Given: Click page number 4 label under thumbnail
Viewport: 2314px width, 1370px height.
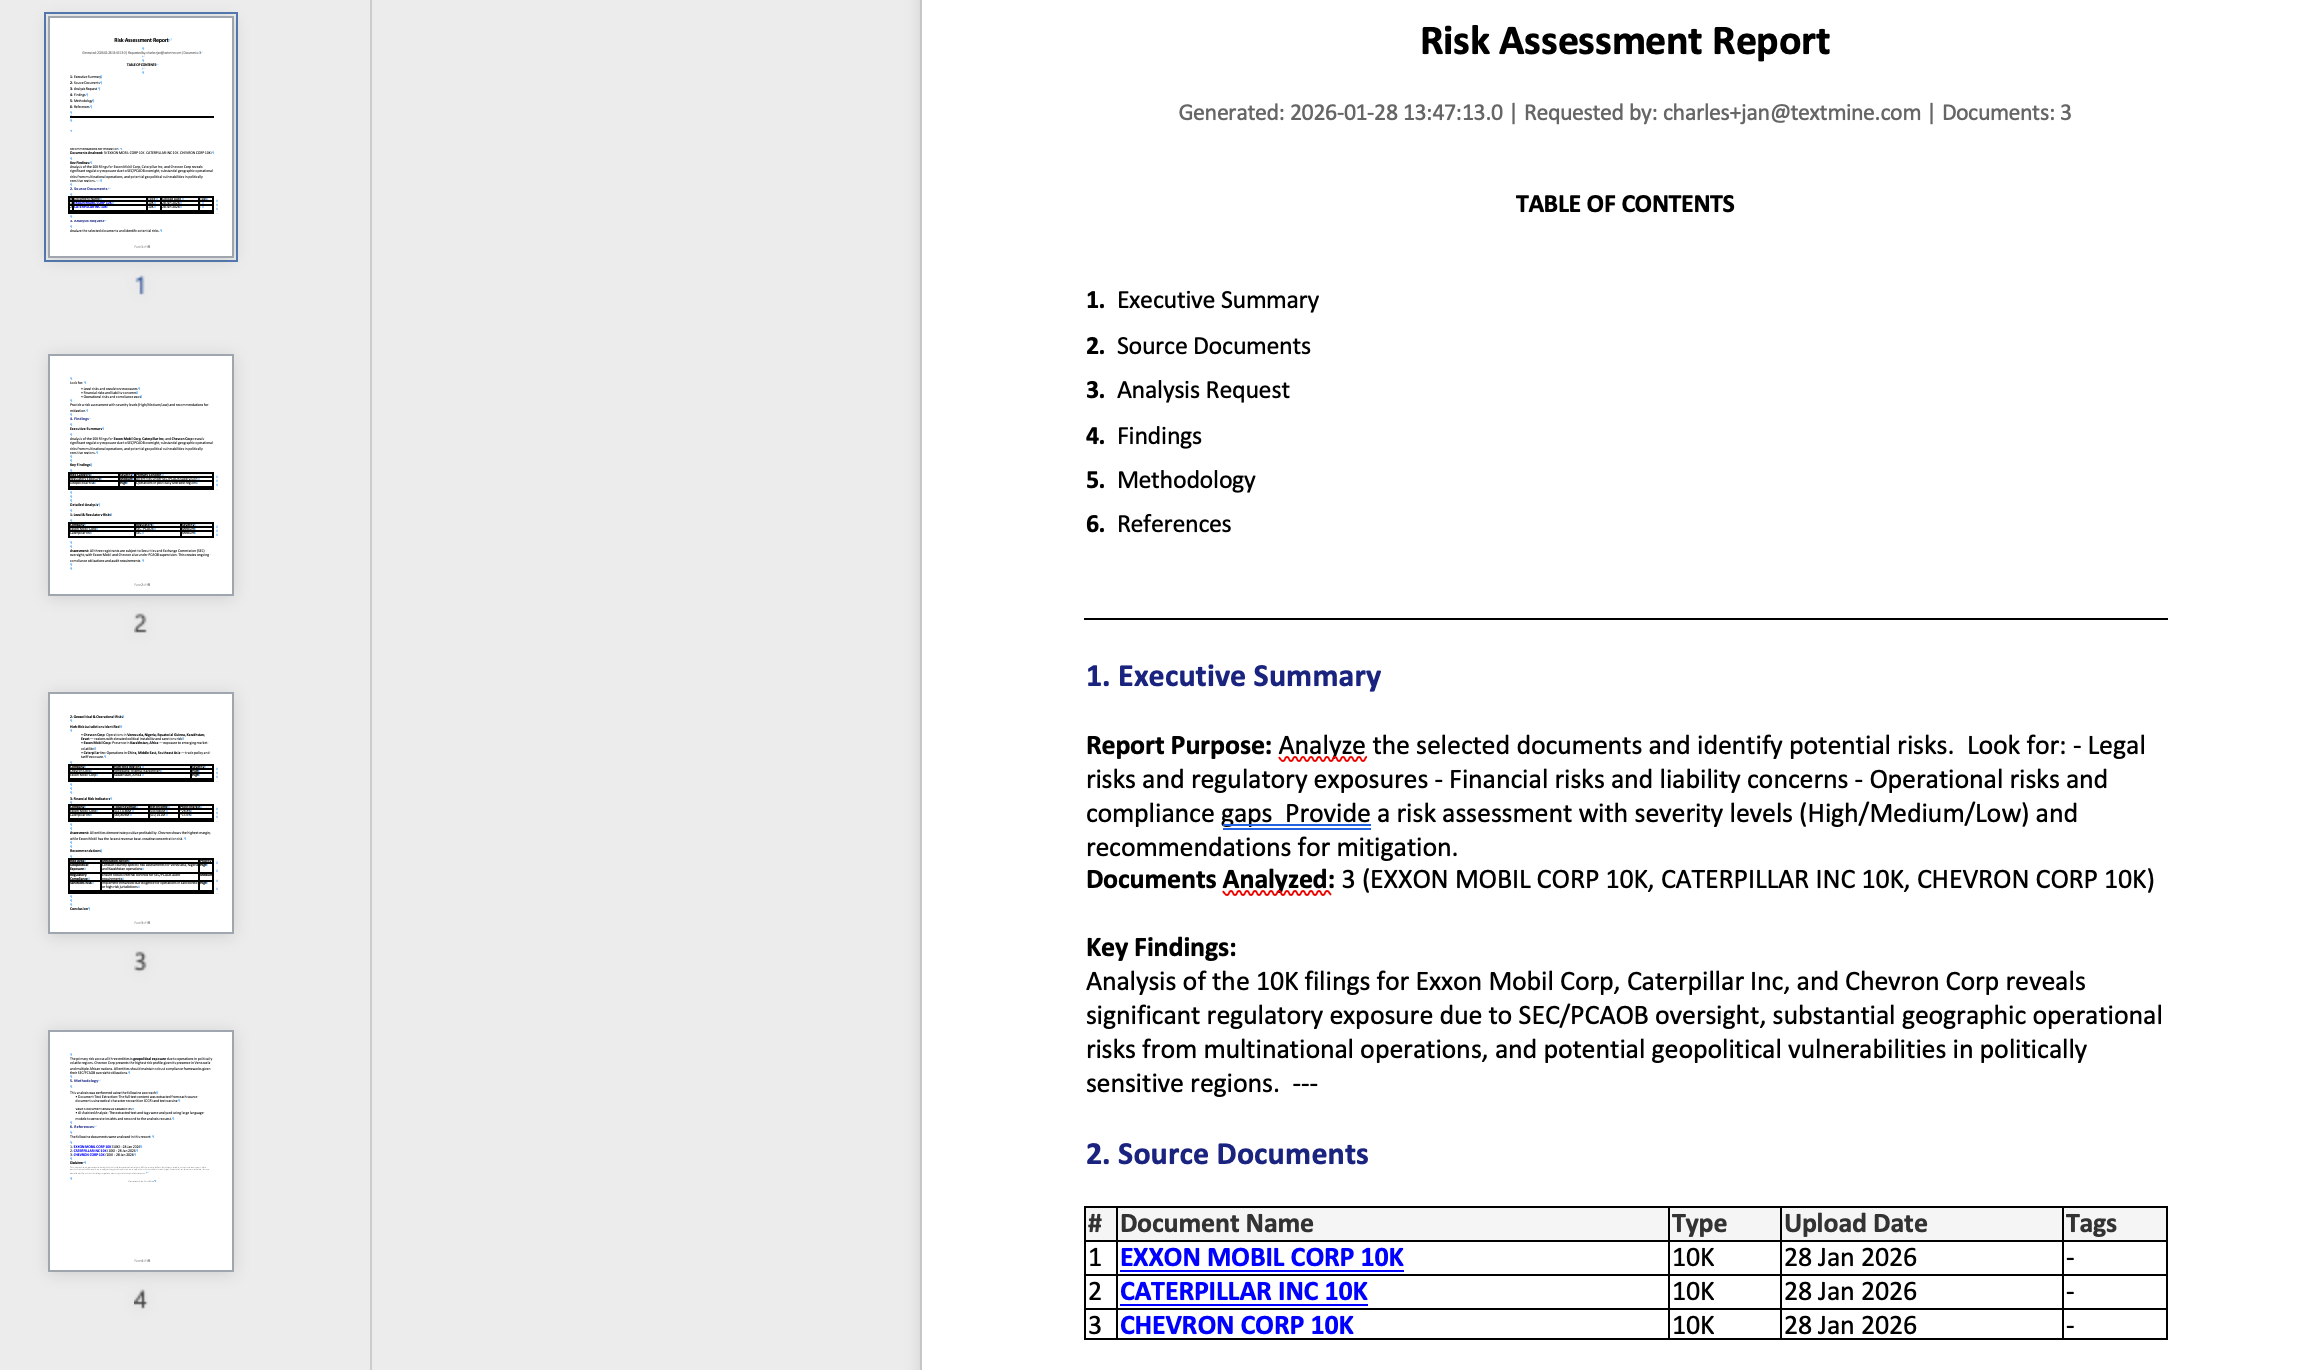Looking at the screenshot, I should tap(140, 1299).
